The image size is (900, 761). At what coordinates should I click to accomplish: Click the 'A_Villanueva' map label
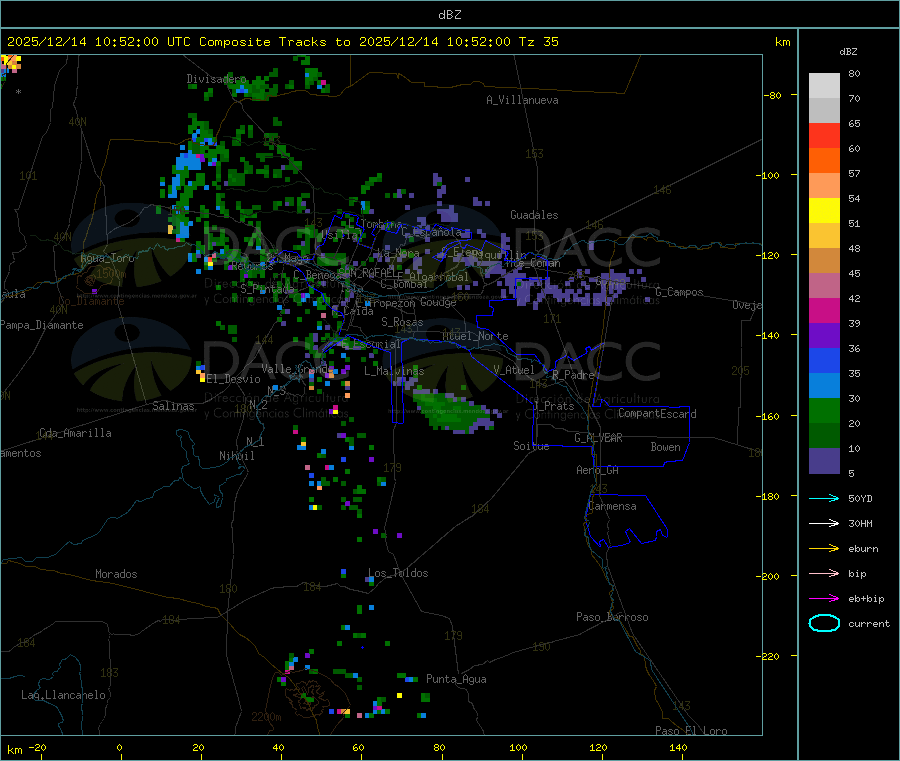coord(522,100)
